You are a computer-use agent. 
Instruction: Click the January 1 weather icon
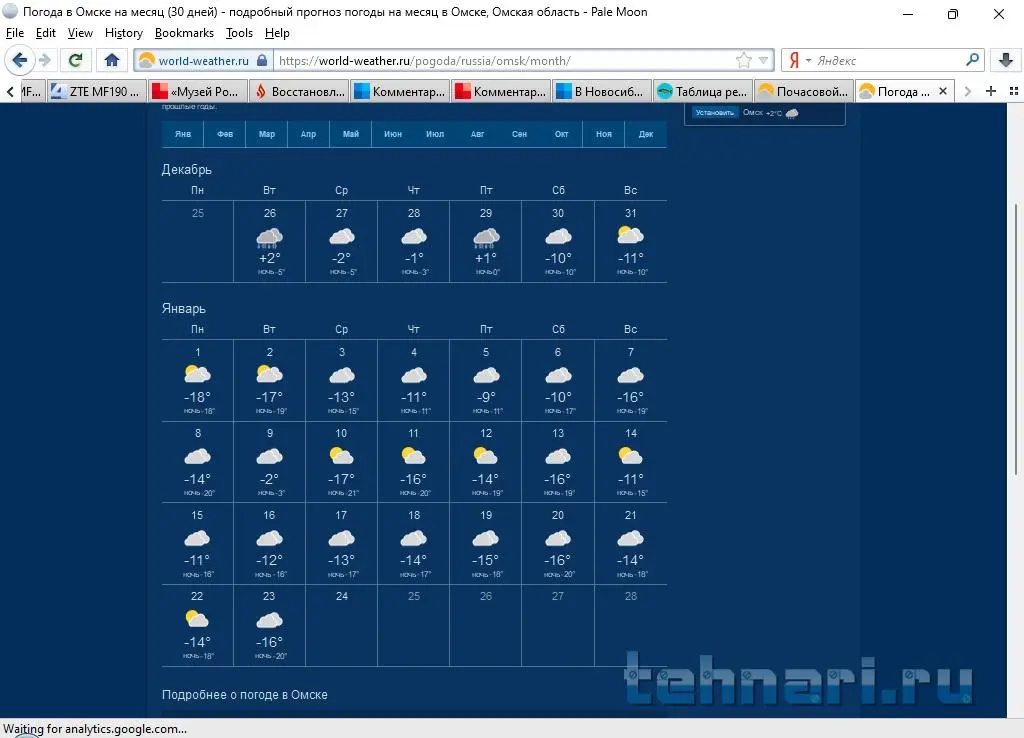tap(197, 374)
